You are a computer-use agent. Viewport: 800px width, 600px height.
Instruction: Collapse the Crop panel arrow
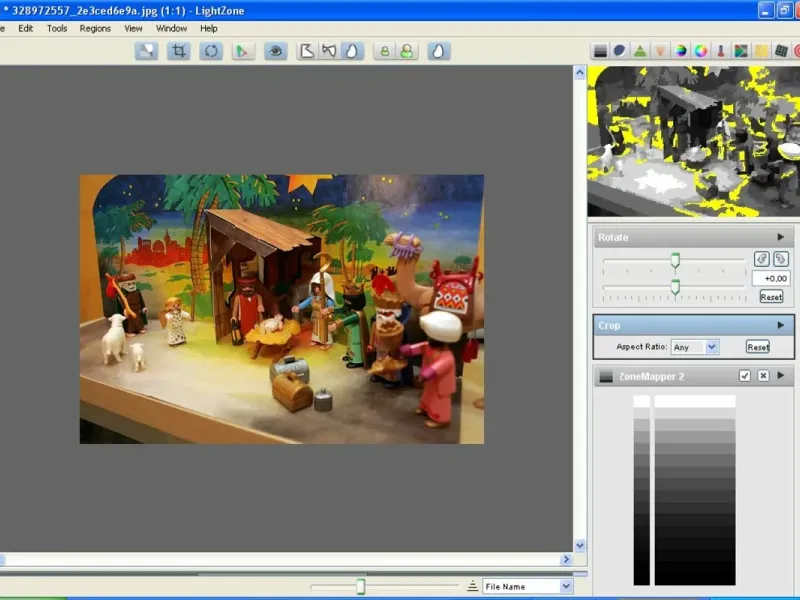[x=780, y=325]
